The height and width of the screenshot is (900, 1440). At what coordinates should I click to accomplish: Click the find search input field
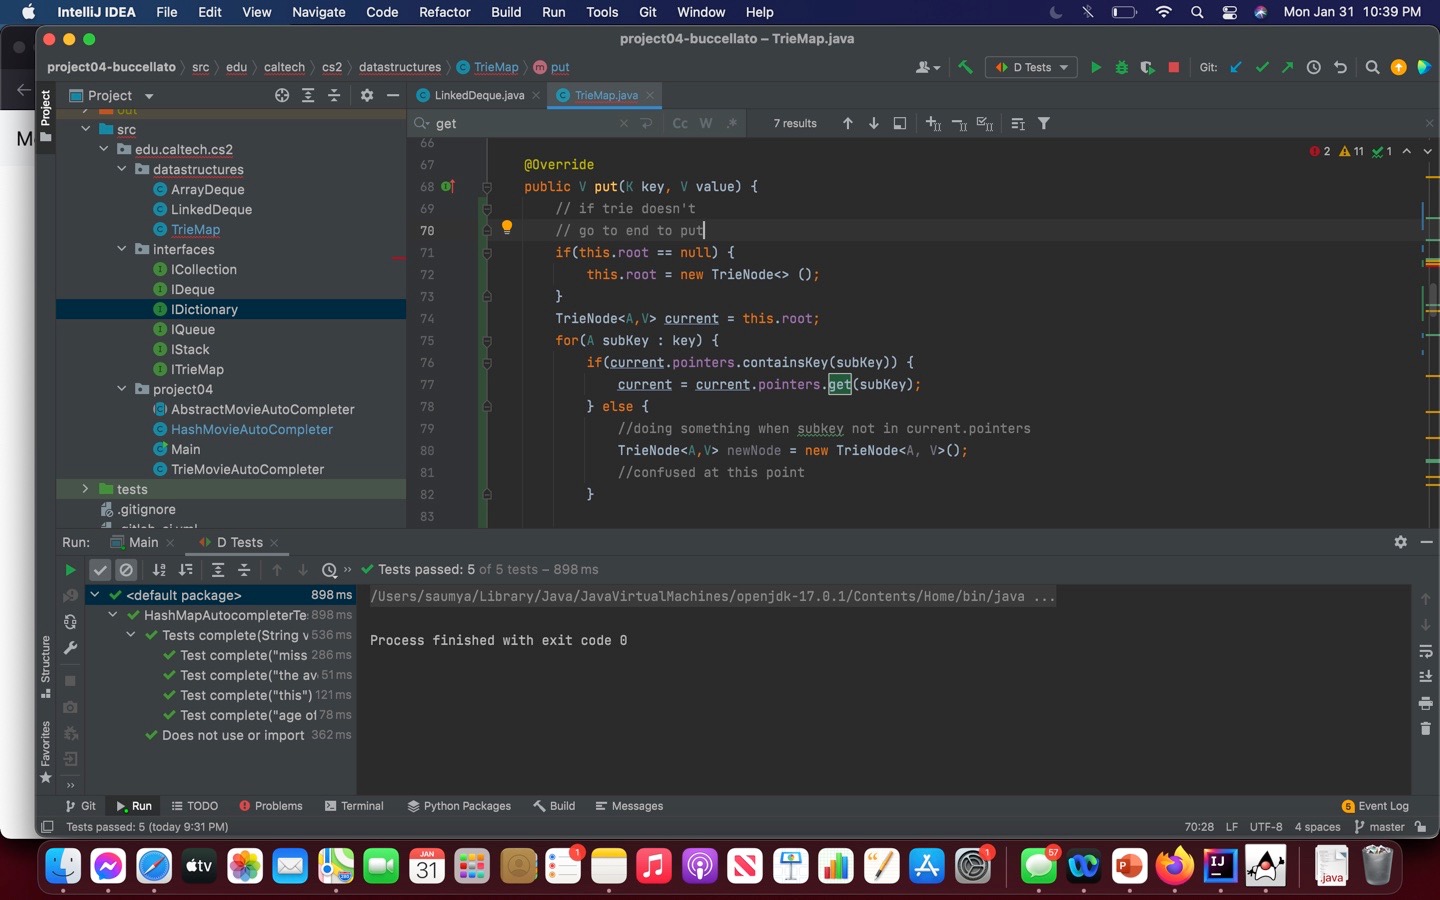pos(525,124)
